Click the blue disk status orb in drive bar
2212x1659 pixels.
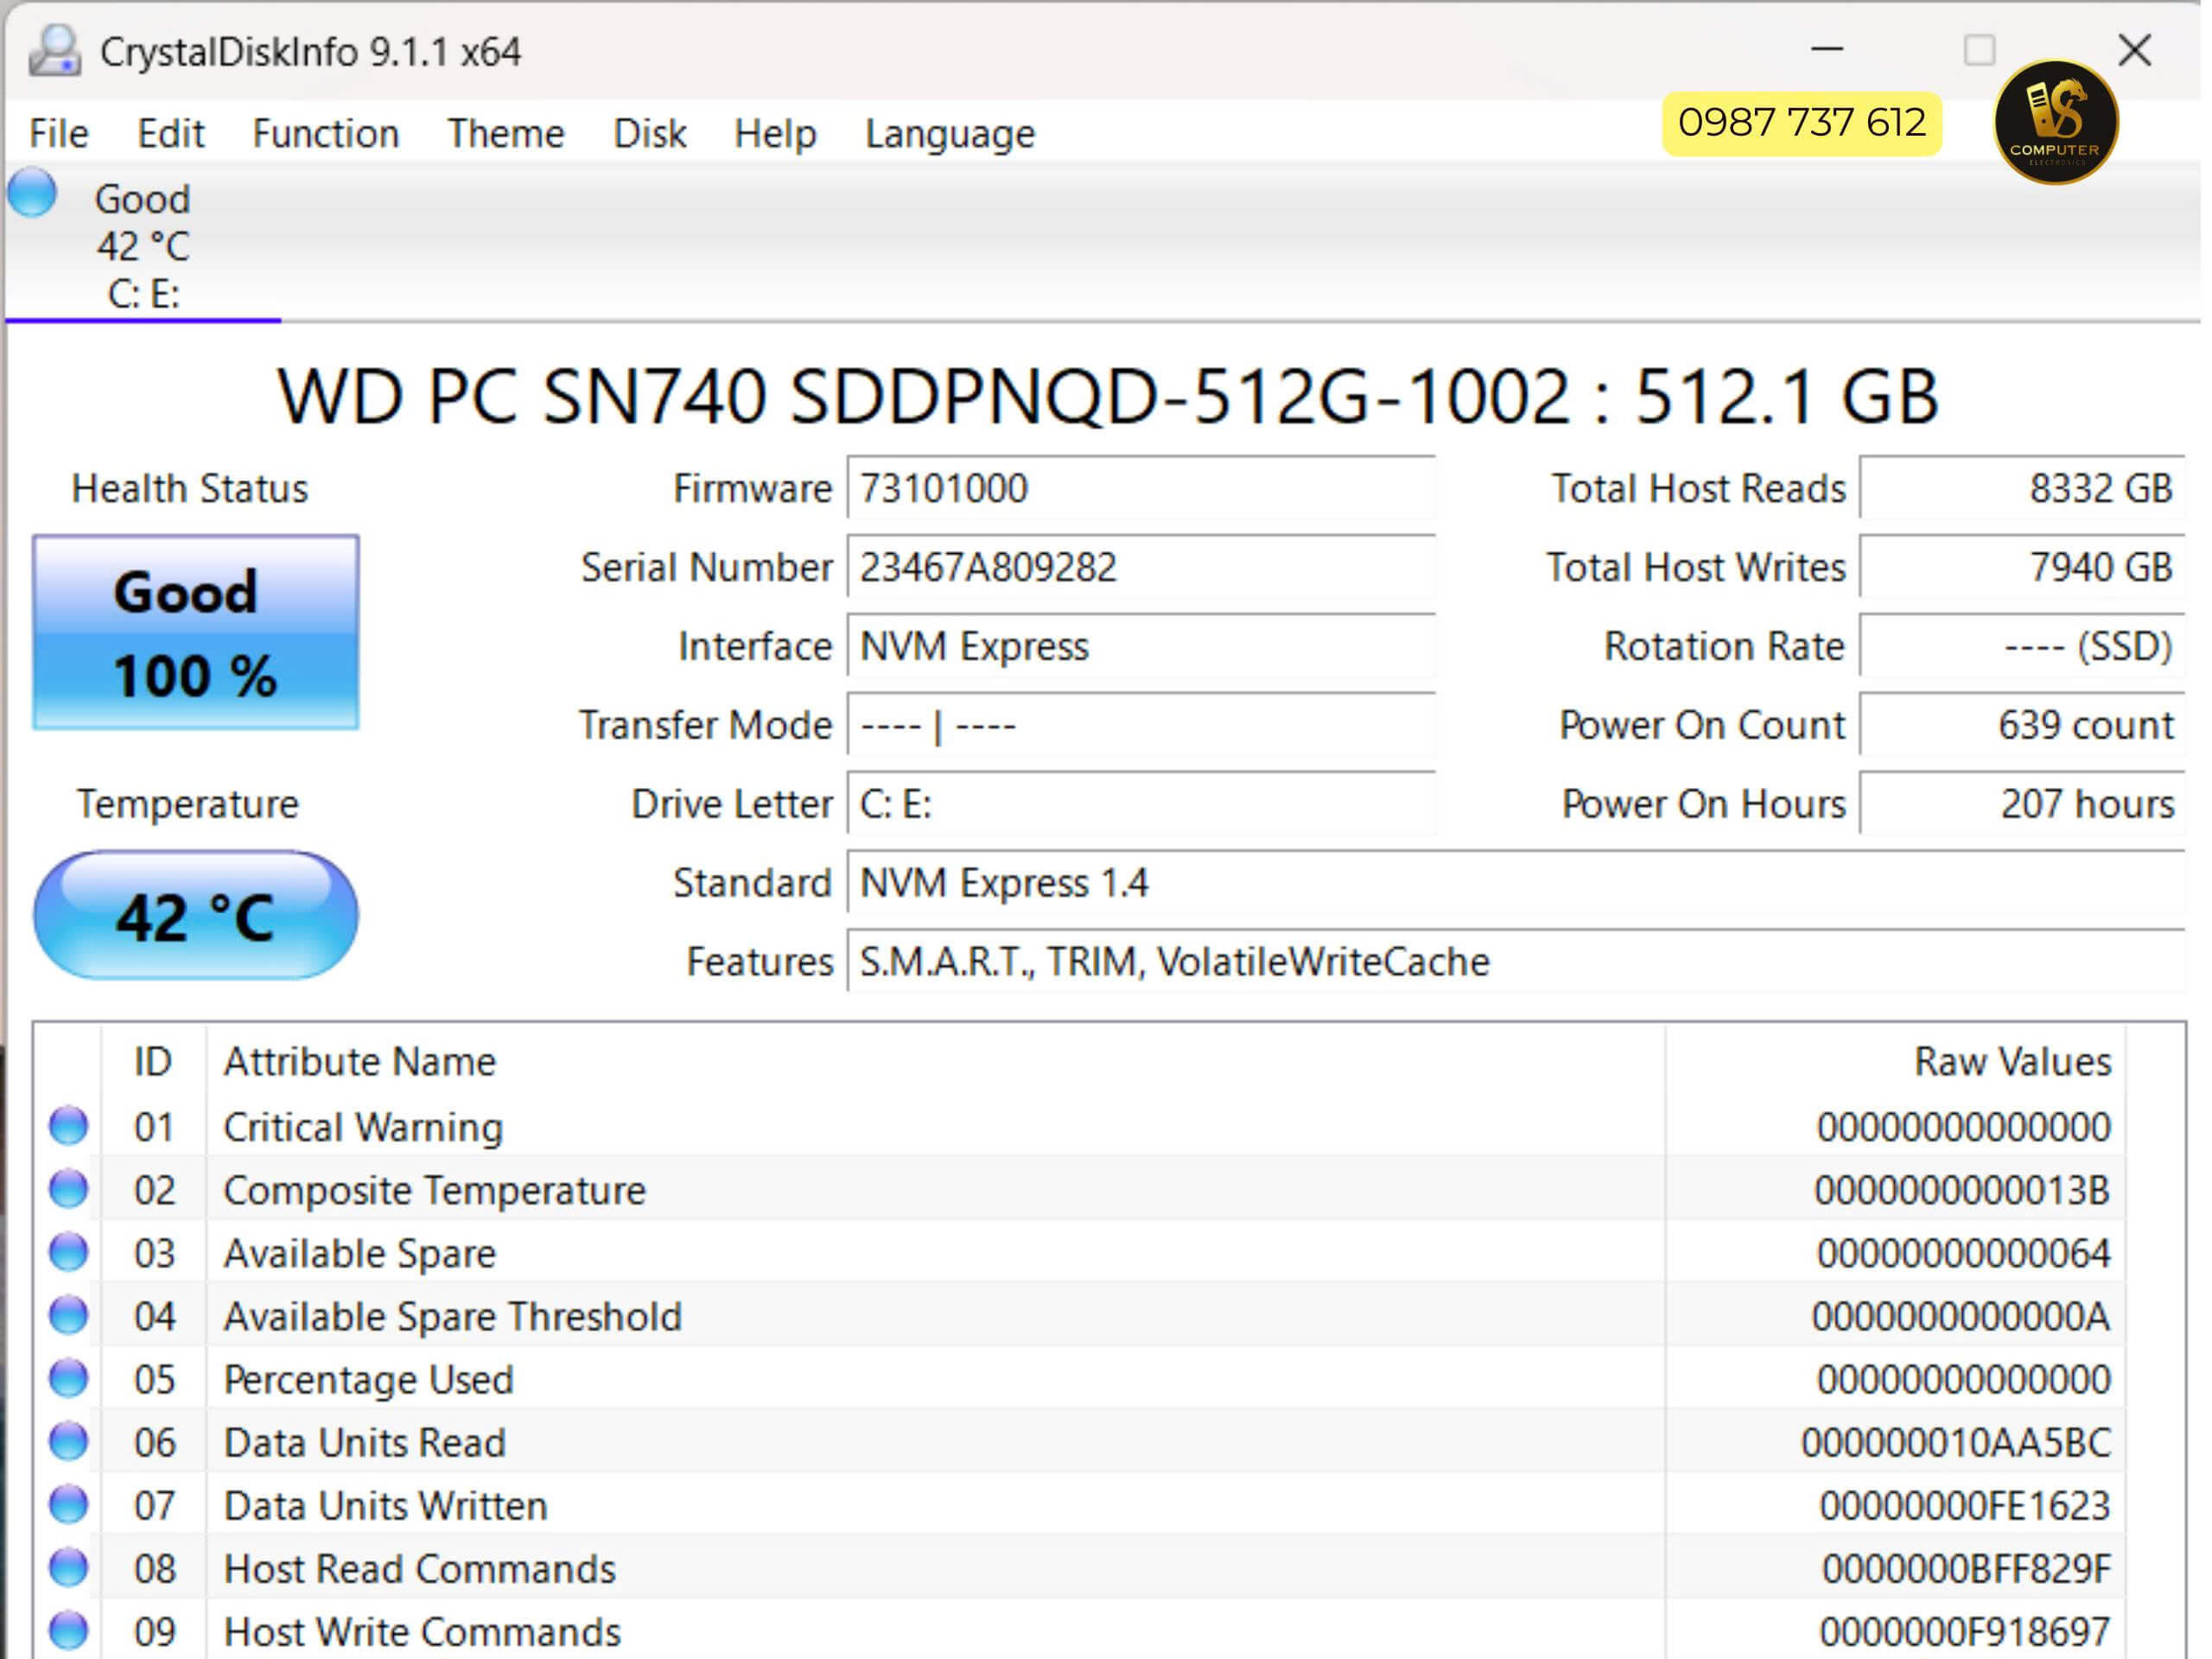(32, 193)
